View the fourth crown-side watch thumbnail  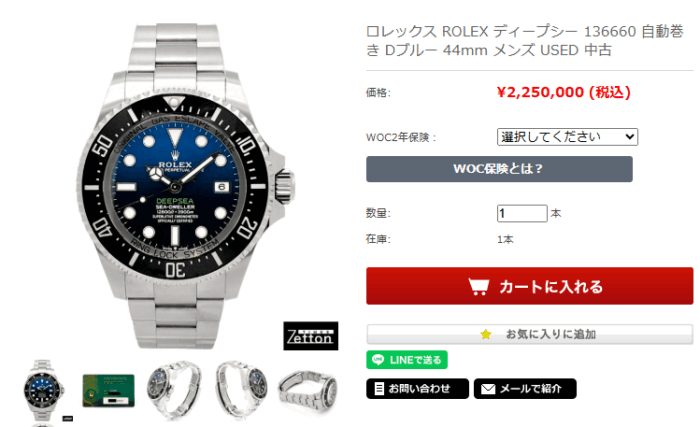point(241,390)
